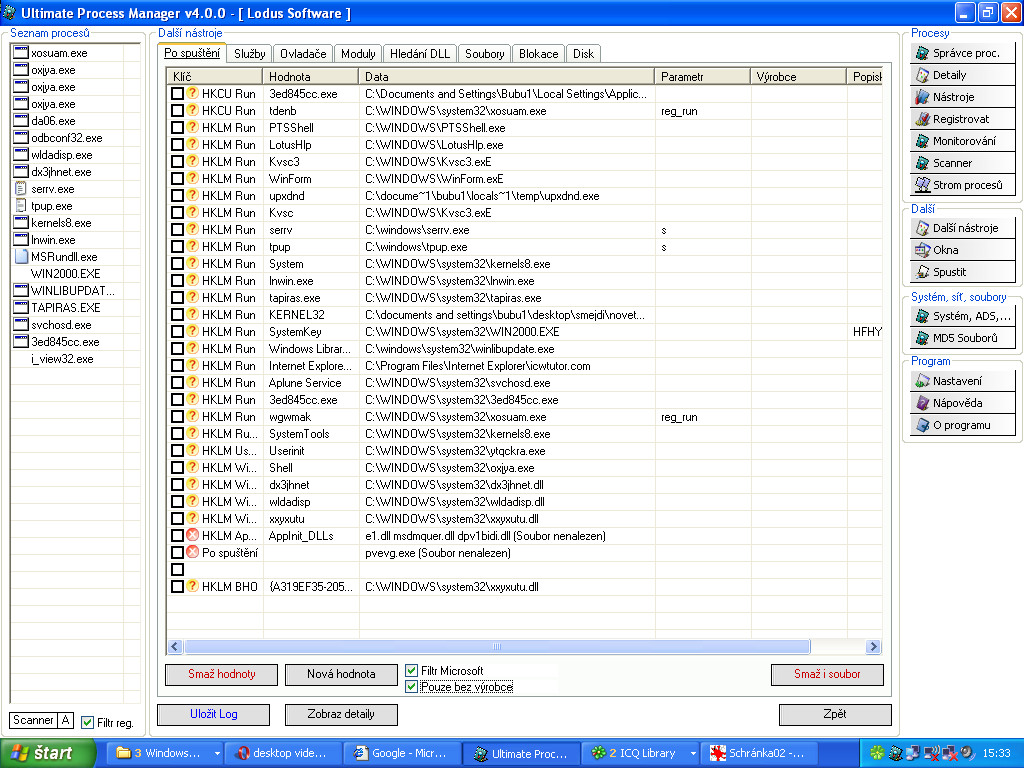Check the box for the upxdnd entry
The width and height of the screenshot is (1024, 768).
[x=177, y=195]
